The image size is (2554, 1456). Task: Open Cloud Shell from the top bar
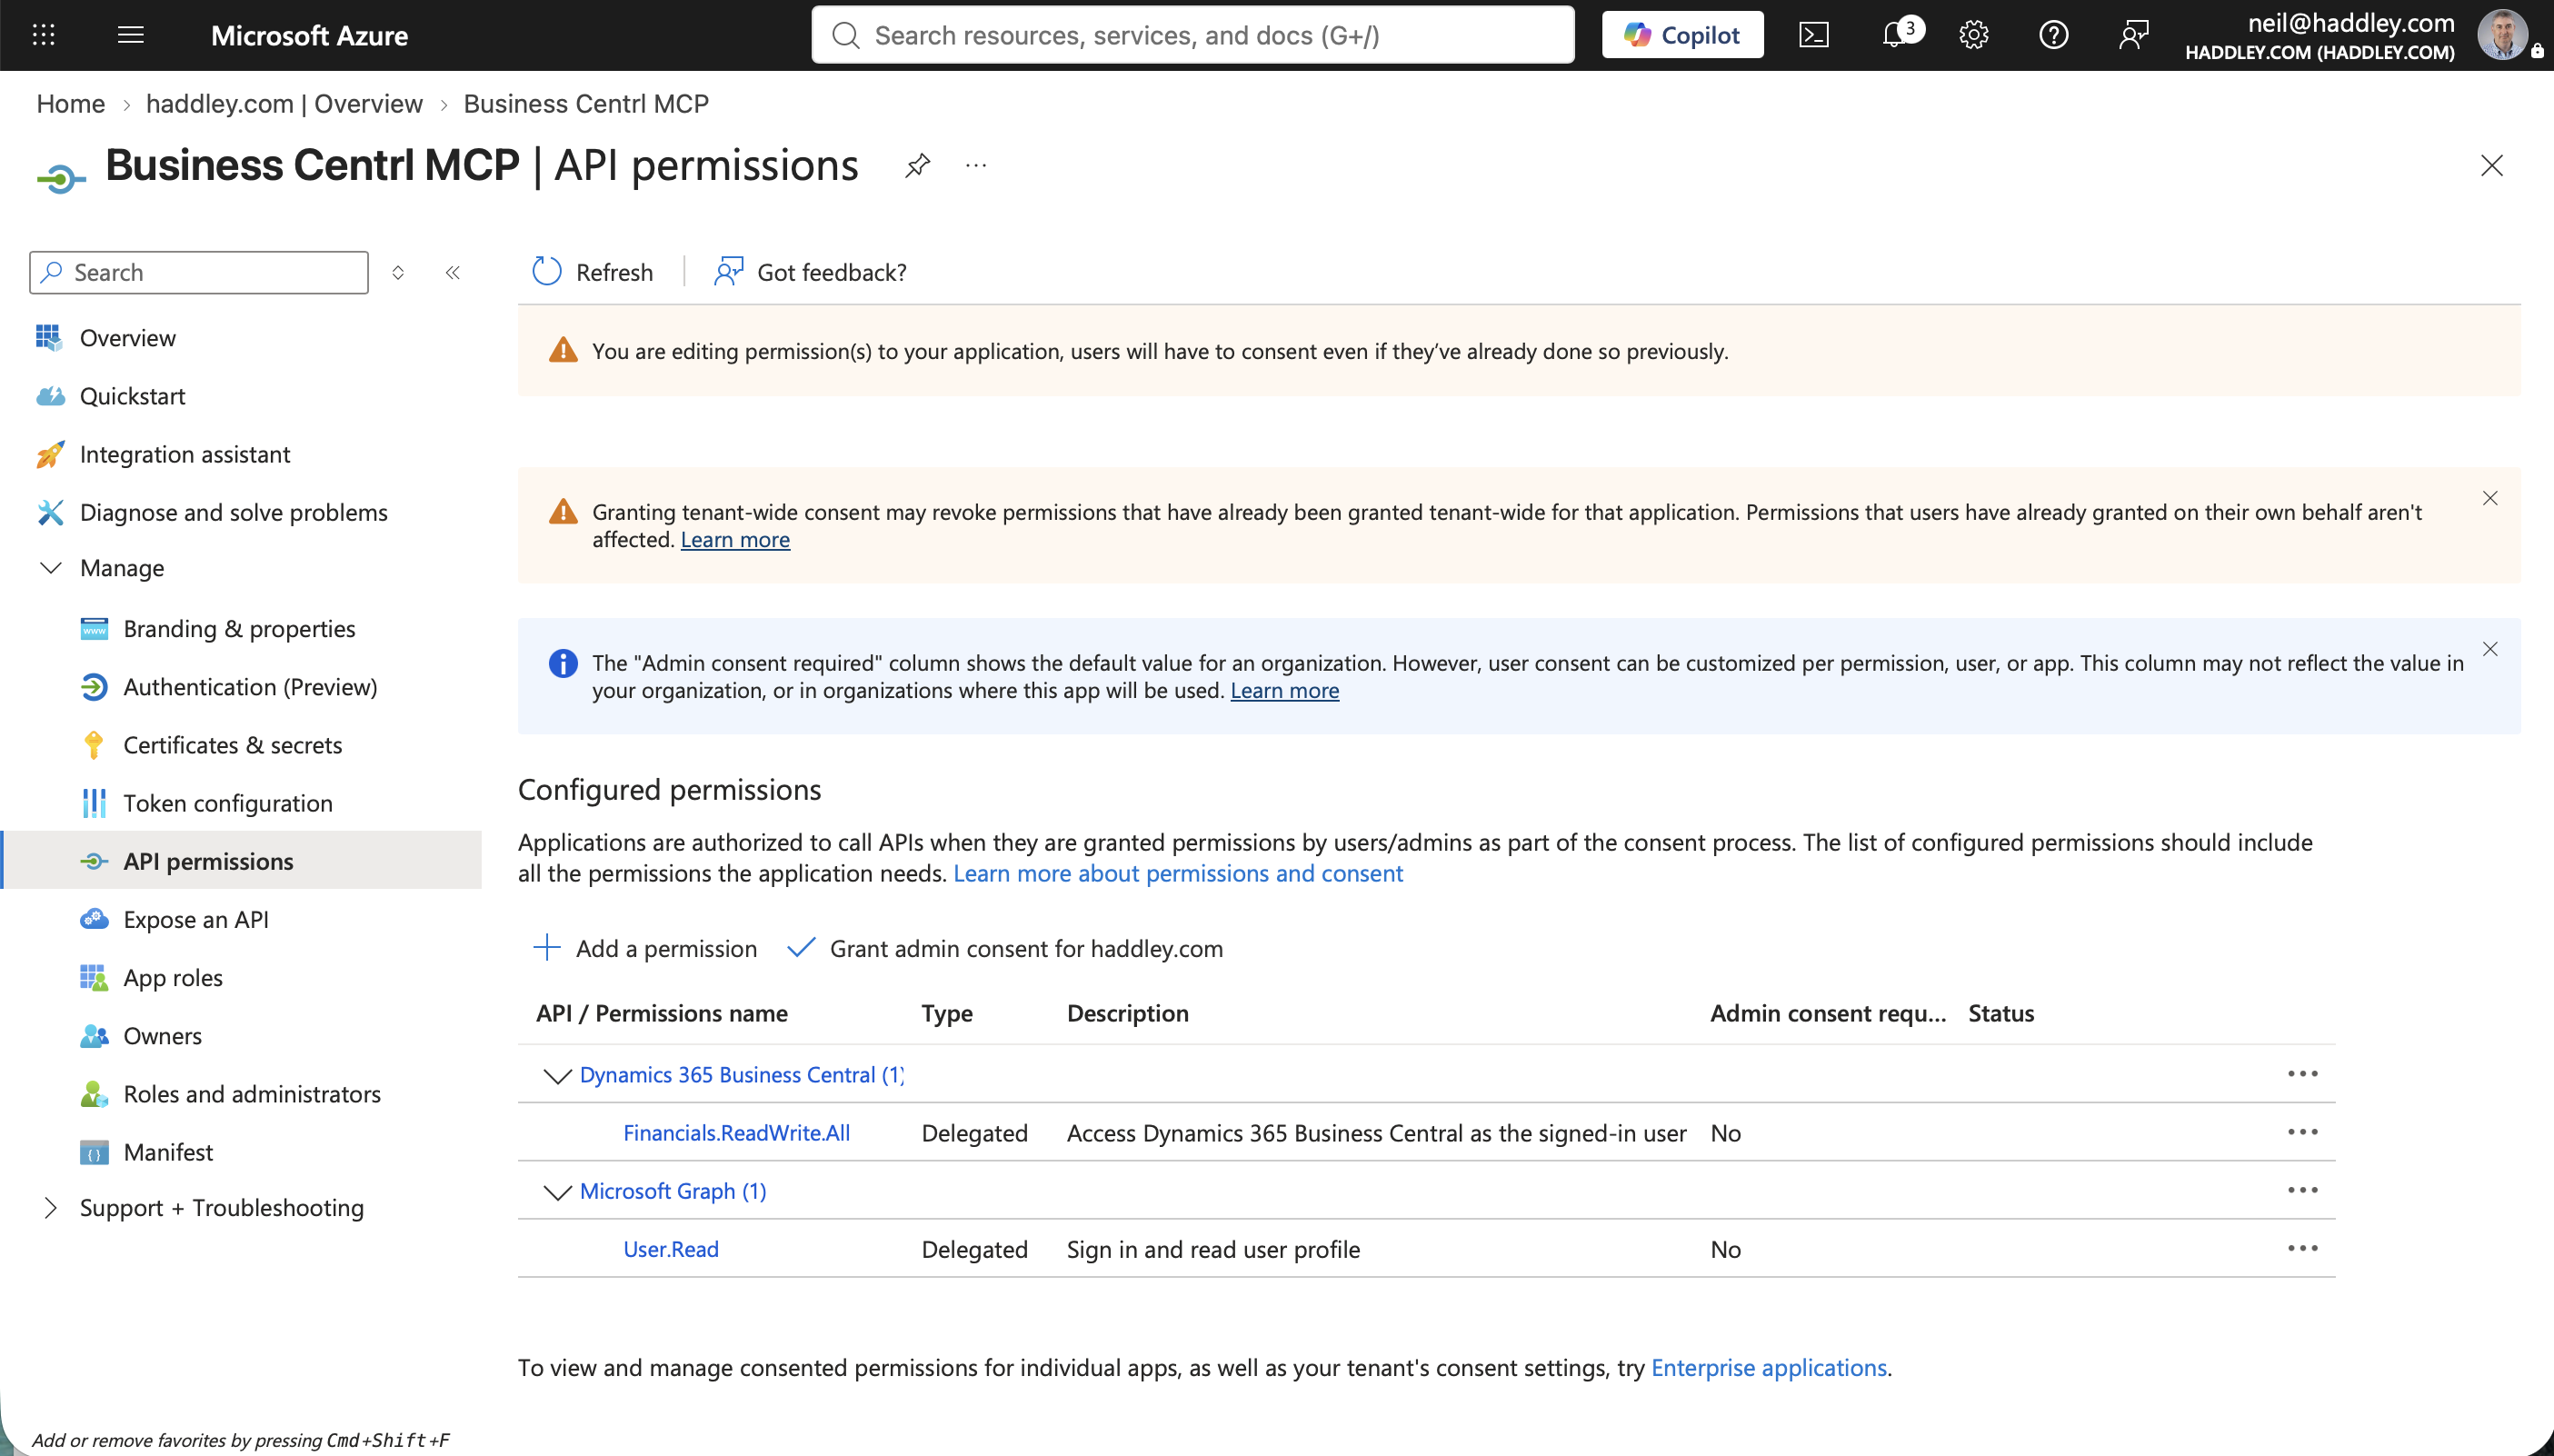pyautogui.click(x=1814, y=35)
